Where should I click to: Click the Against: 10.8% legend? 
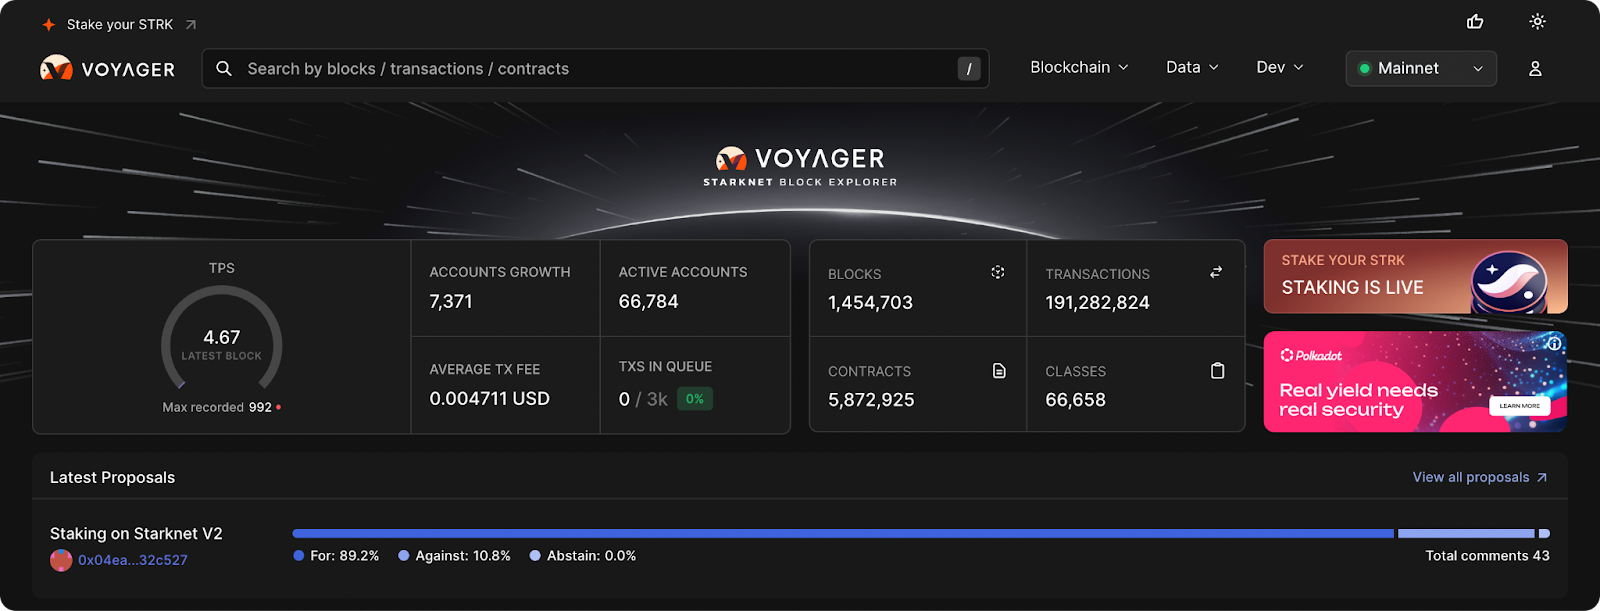click(x=455, y=556)
